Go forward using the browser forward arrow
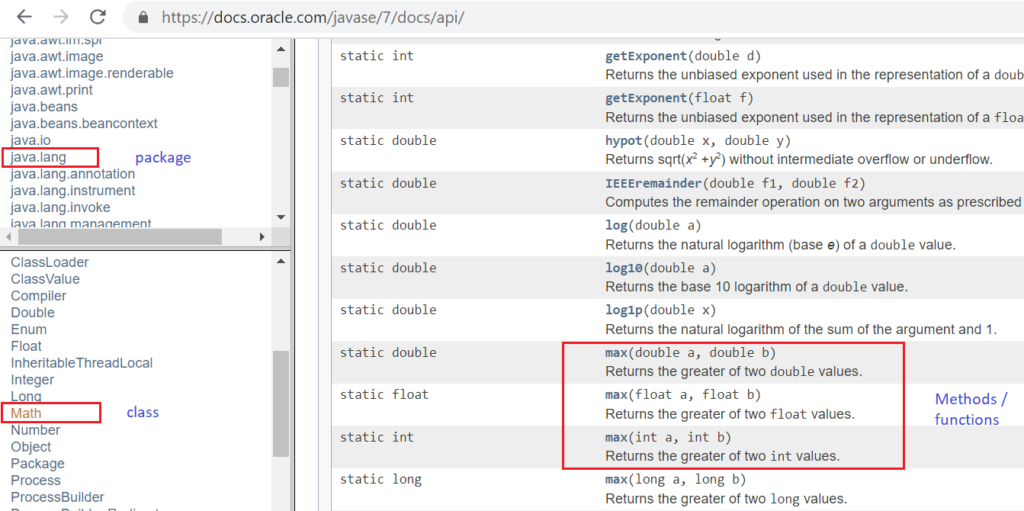1024x511 pixels. click(x=60, y=16)
